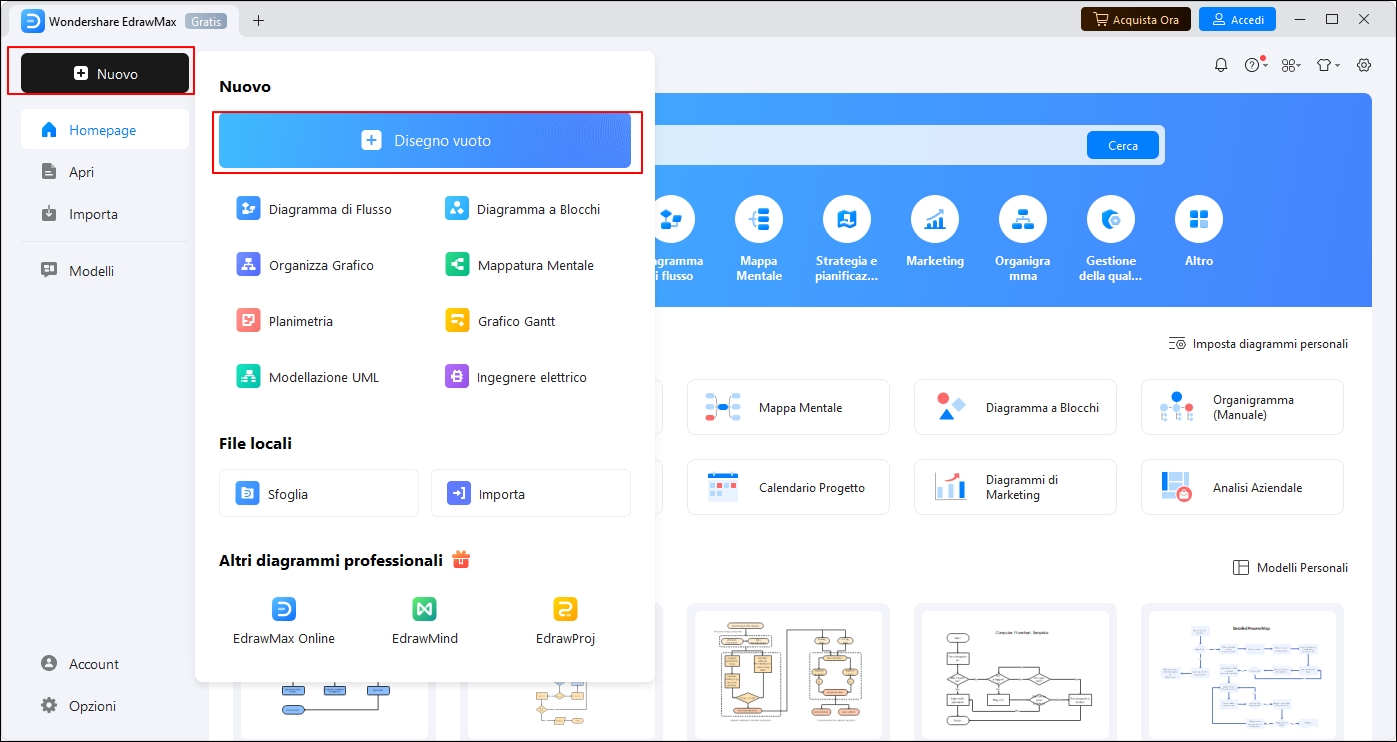1397x742 pixels.
Task: Click the Modelli Personali link
Action: click(x=1290, y=568)
